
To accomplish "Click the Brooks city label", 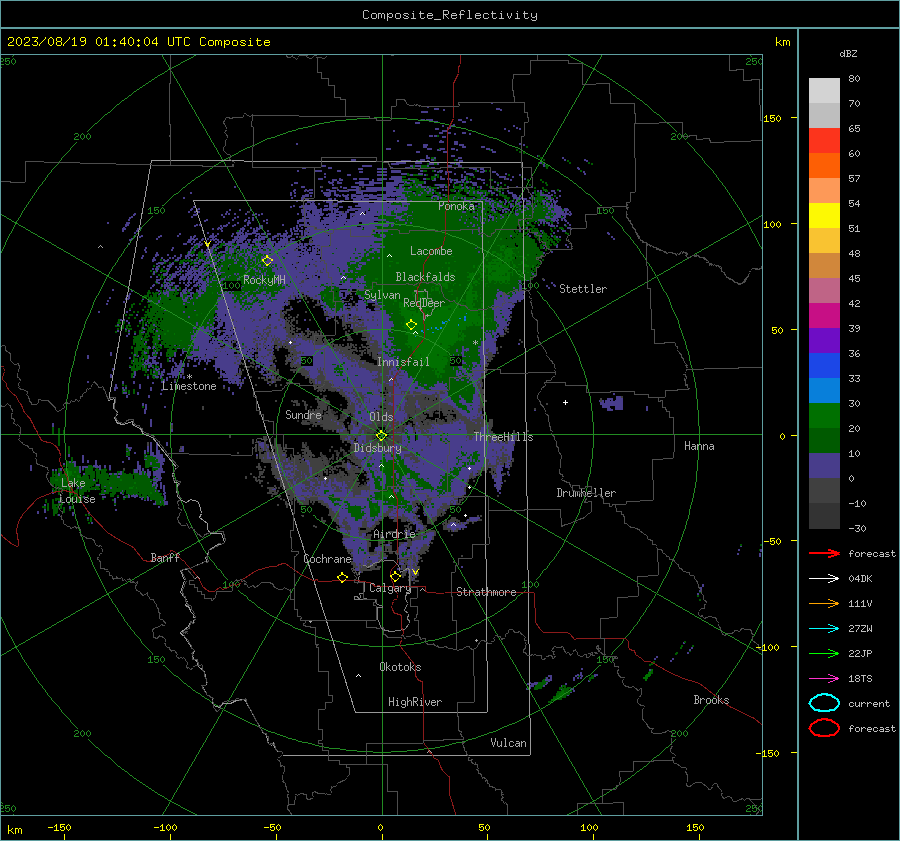I will [711, 700].
